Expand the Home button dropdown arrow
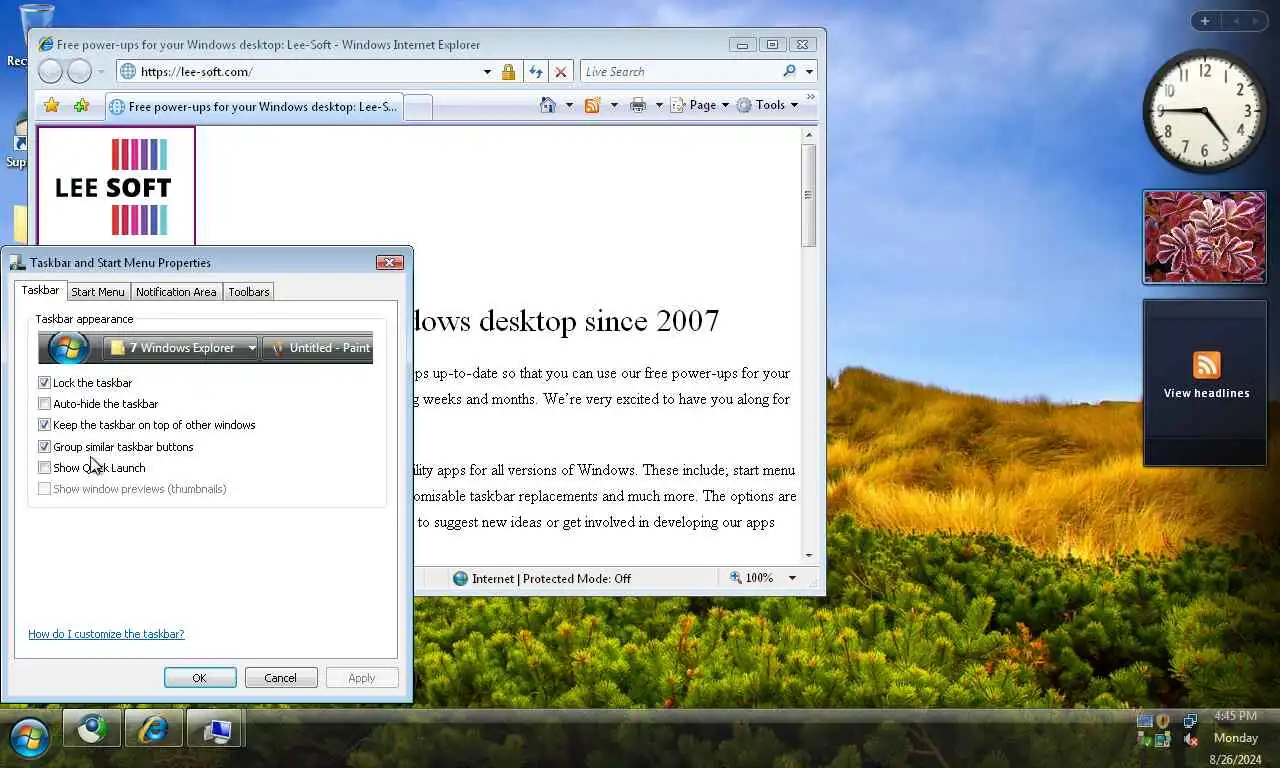The height and width of the screenshot is (768, 1280). coord(569,105)
